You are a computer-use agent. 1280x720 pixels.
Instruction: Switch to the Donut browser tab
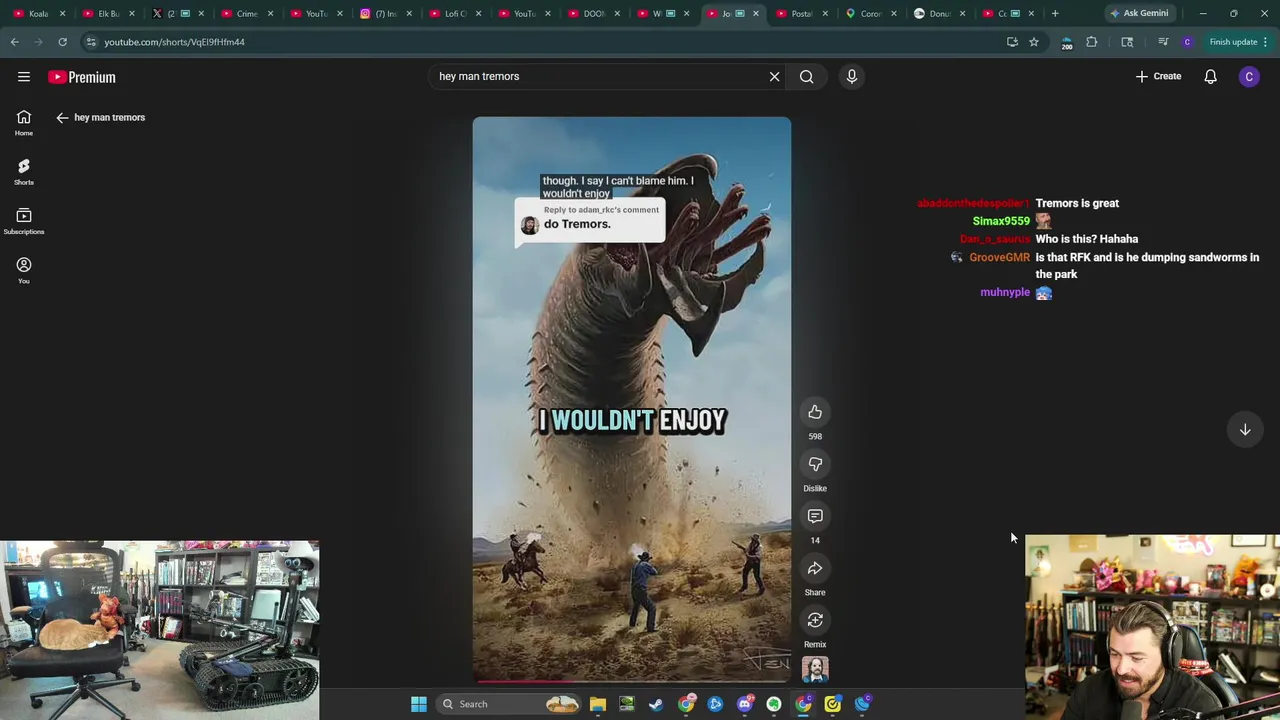point(939,13)
